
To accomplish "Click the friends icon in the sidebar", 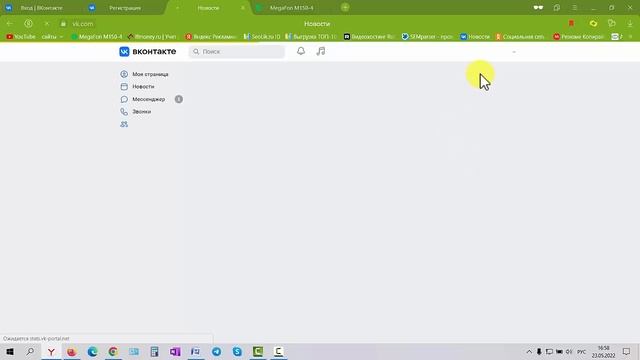I will pos(124,124).
